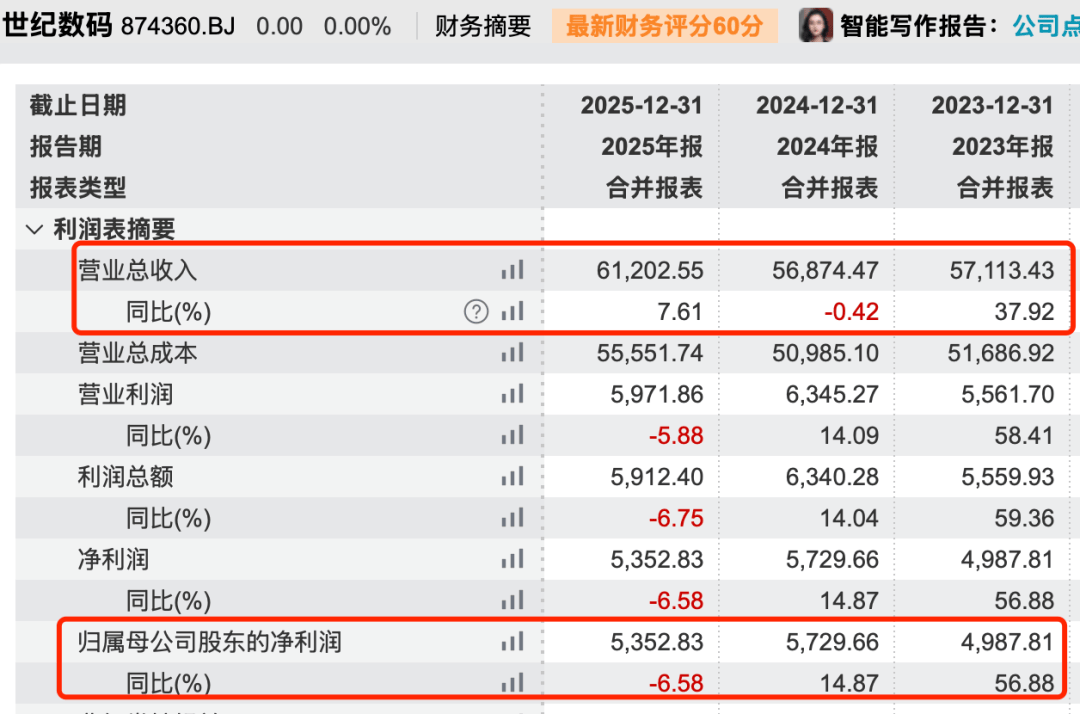Image resolution: width=1080 pixels, height=714 pixels.
Task: Collapse the 利润表摘要 section
Action: pos(34,229)
